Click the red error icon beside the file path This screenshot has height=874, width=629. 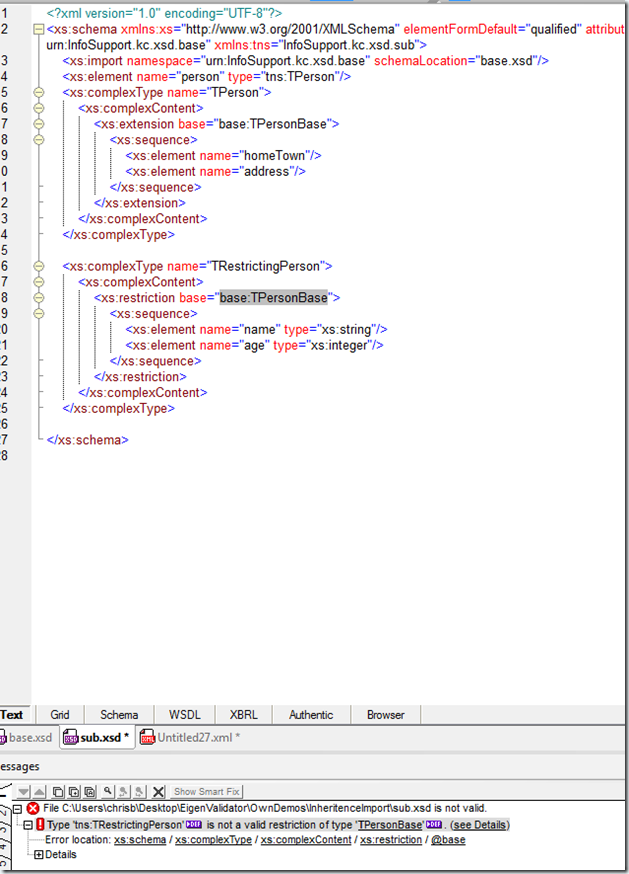[x=33, y=808]
